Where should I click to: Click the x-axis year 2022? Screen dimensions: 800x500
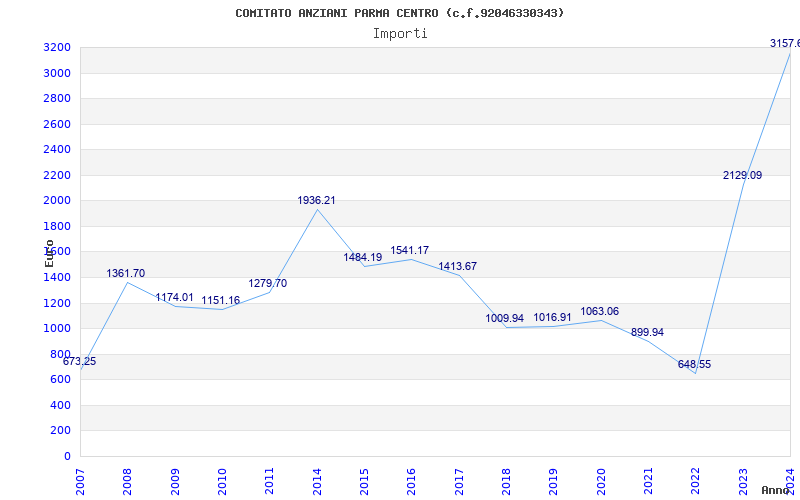[x=695, y=482]
